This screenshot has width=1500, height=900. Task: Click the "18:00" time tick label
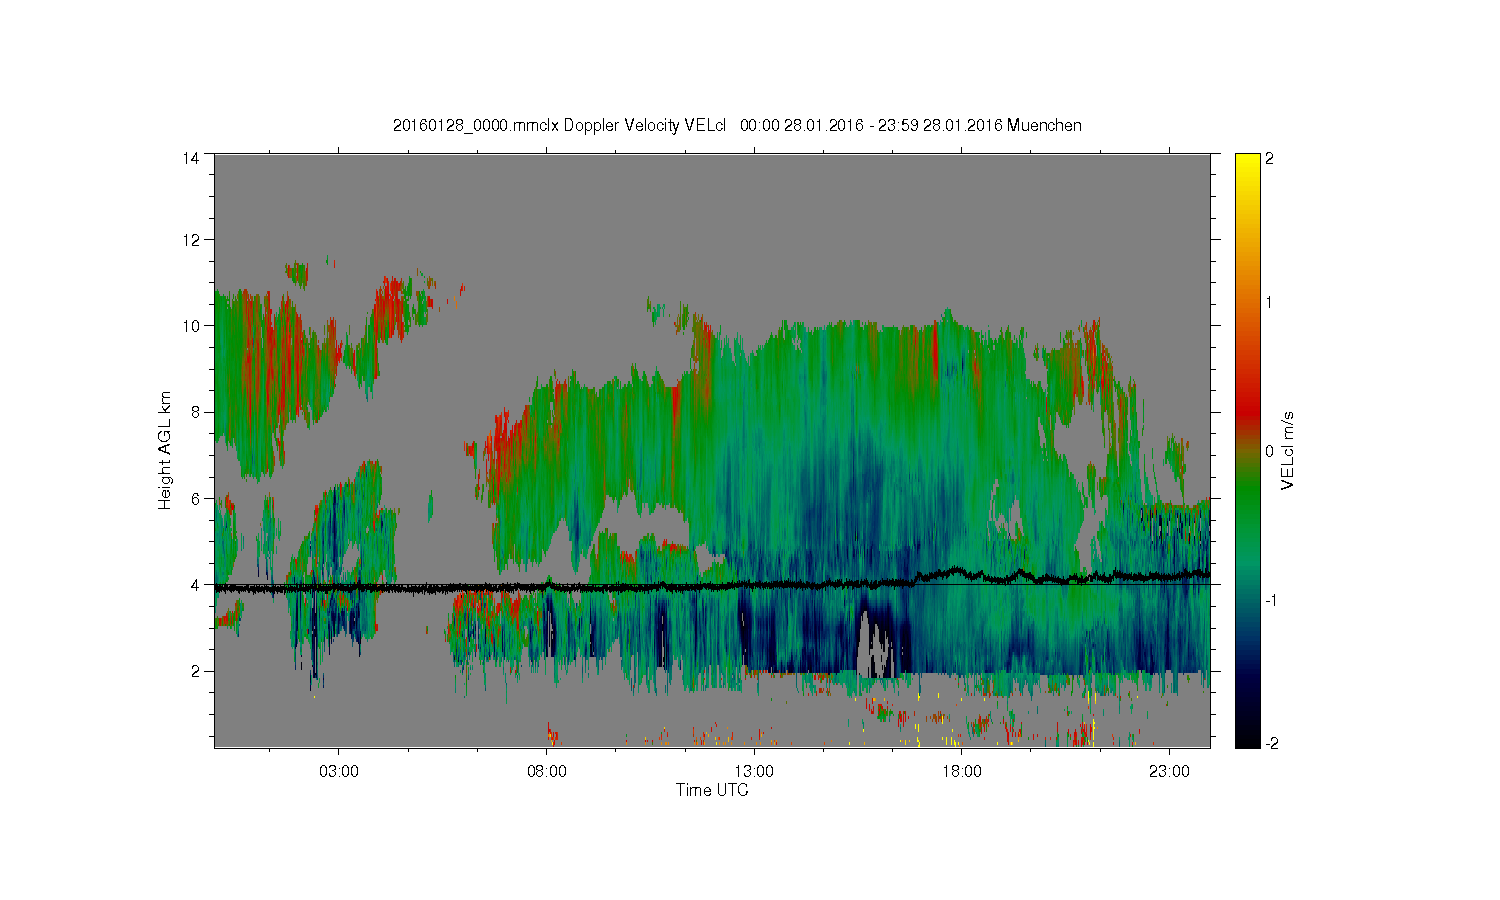962,772
